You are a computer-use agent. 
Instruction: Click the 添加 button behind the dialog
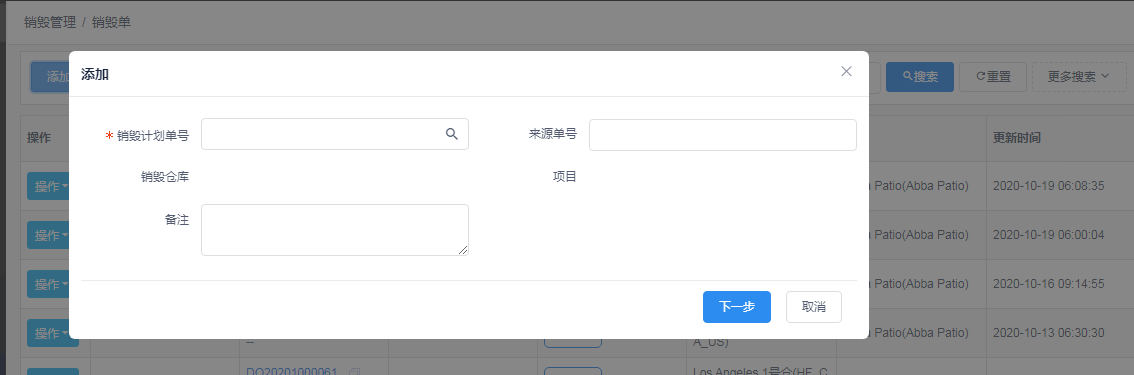click(50, 77)
